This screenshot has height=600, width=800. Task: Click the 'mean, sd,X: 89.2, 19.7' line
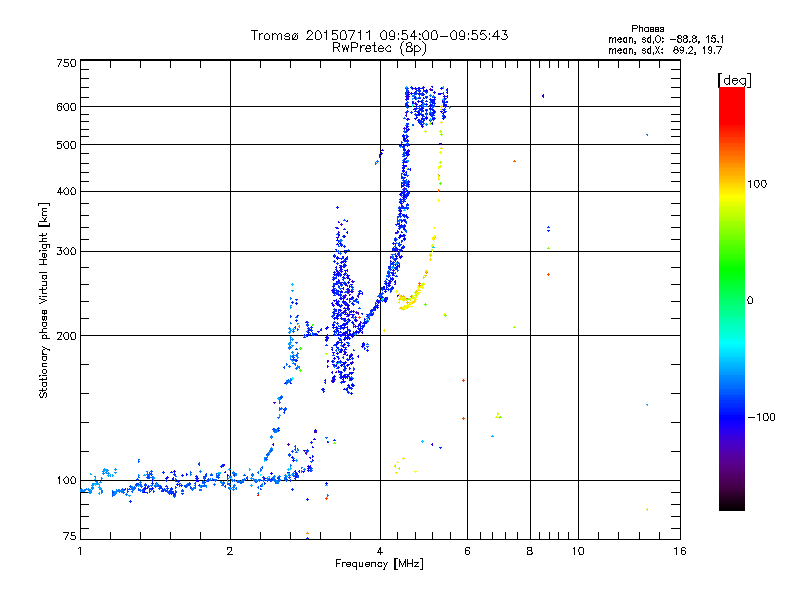click(665, 51)
